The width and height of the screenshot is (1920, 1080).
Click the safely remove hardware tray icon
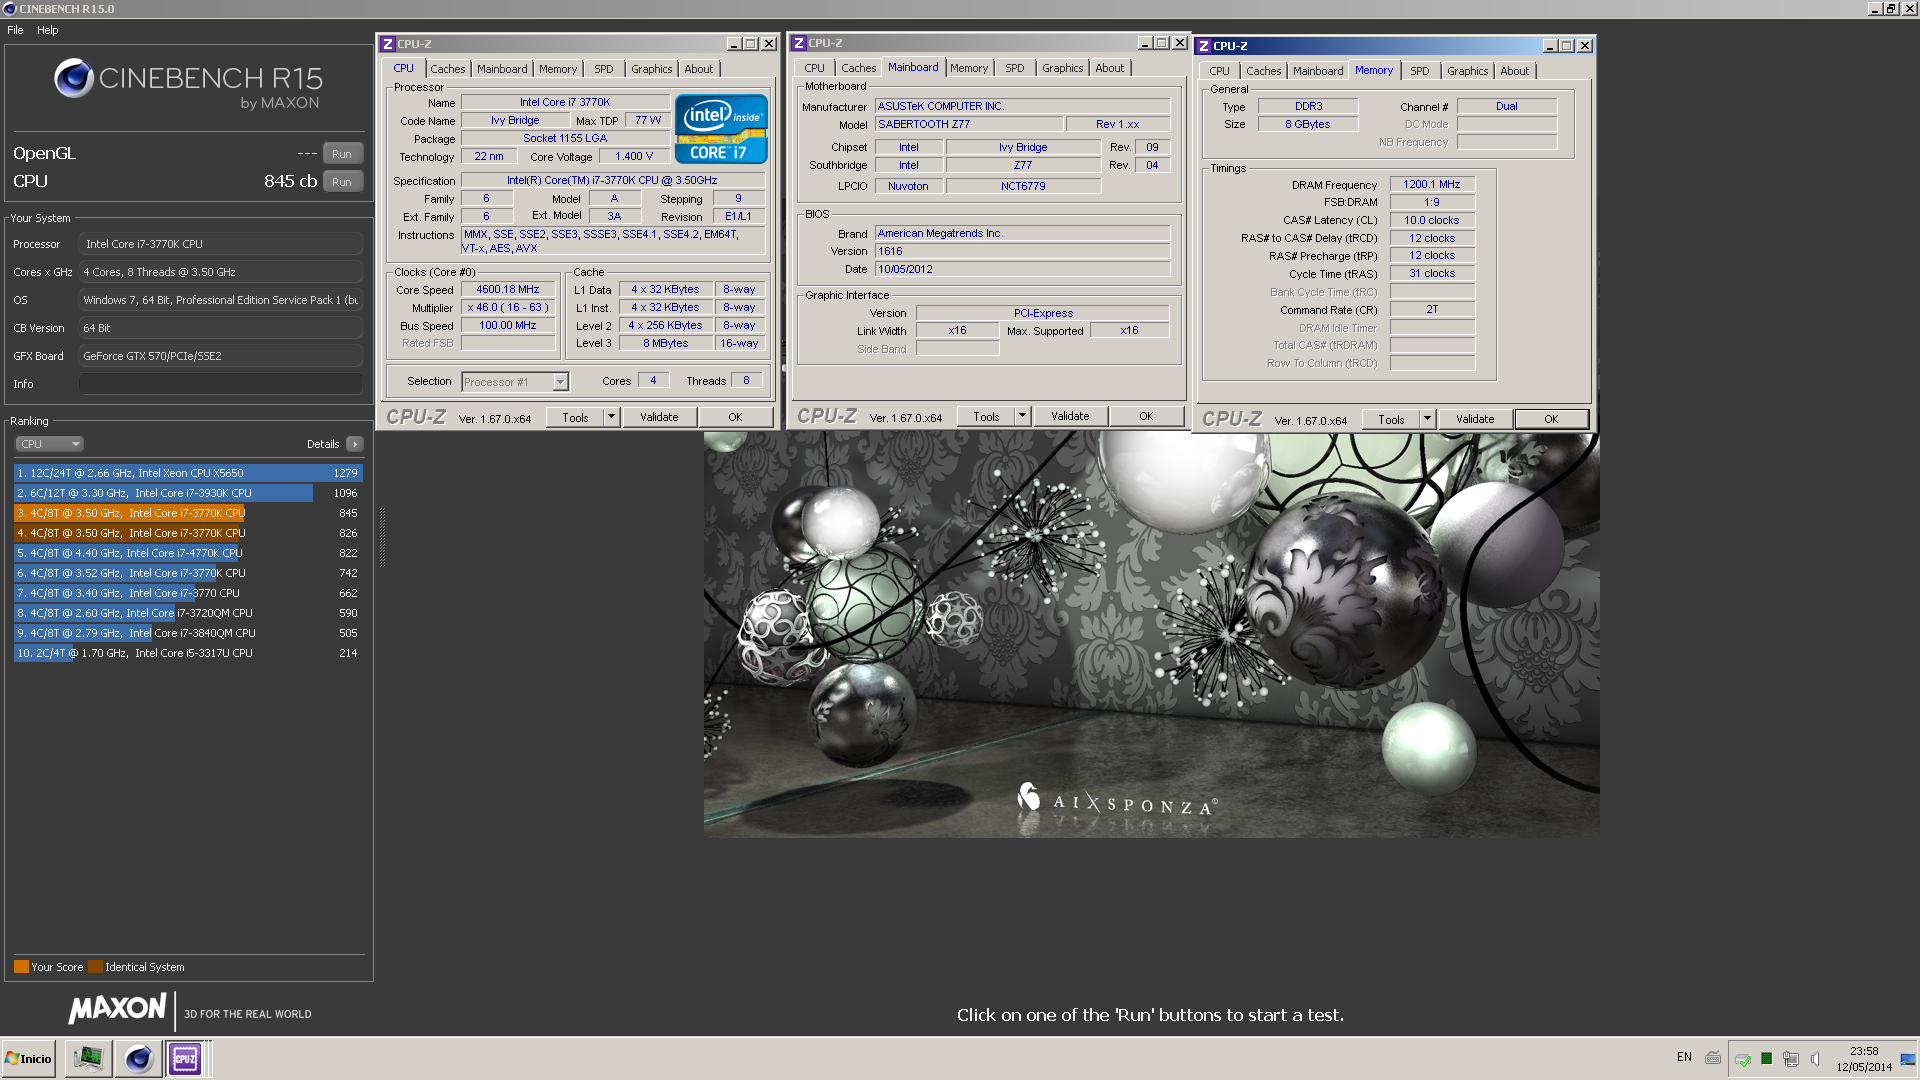(x=1742, y=1058)
